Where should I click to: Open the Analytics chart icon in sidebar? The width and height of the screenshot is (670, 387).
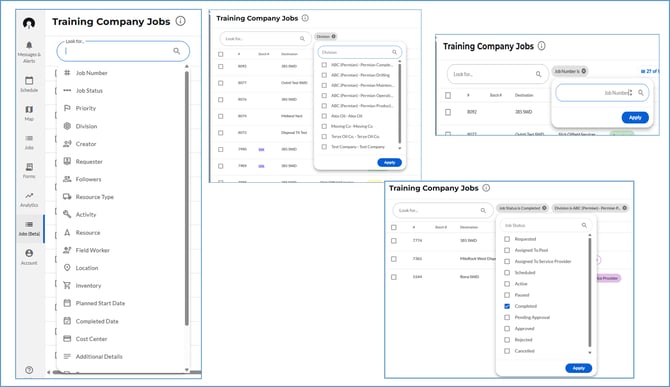(29, 196)
